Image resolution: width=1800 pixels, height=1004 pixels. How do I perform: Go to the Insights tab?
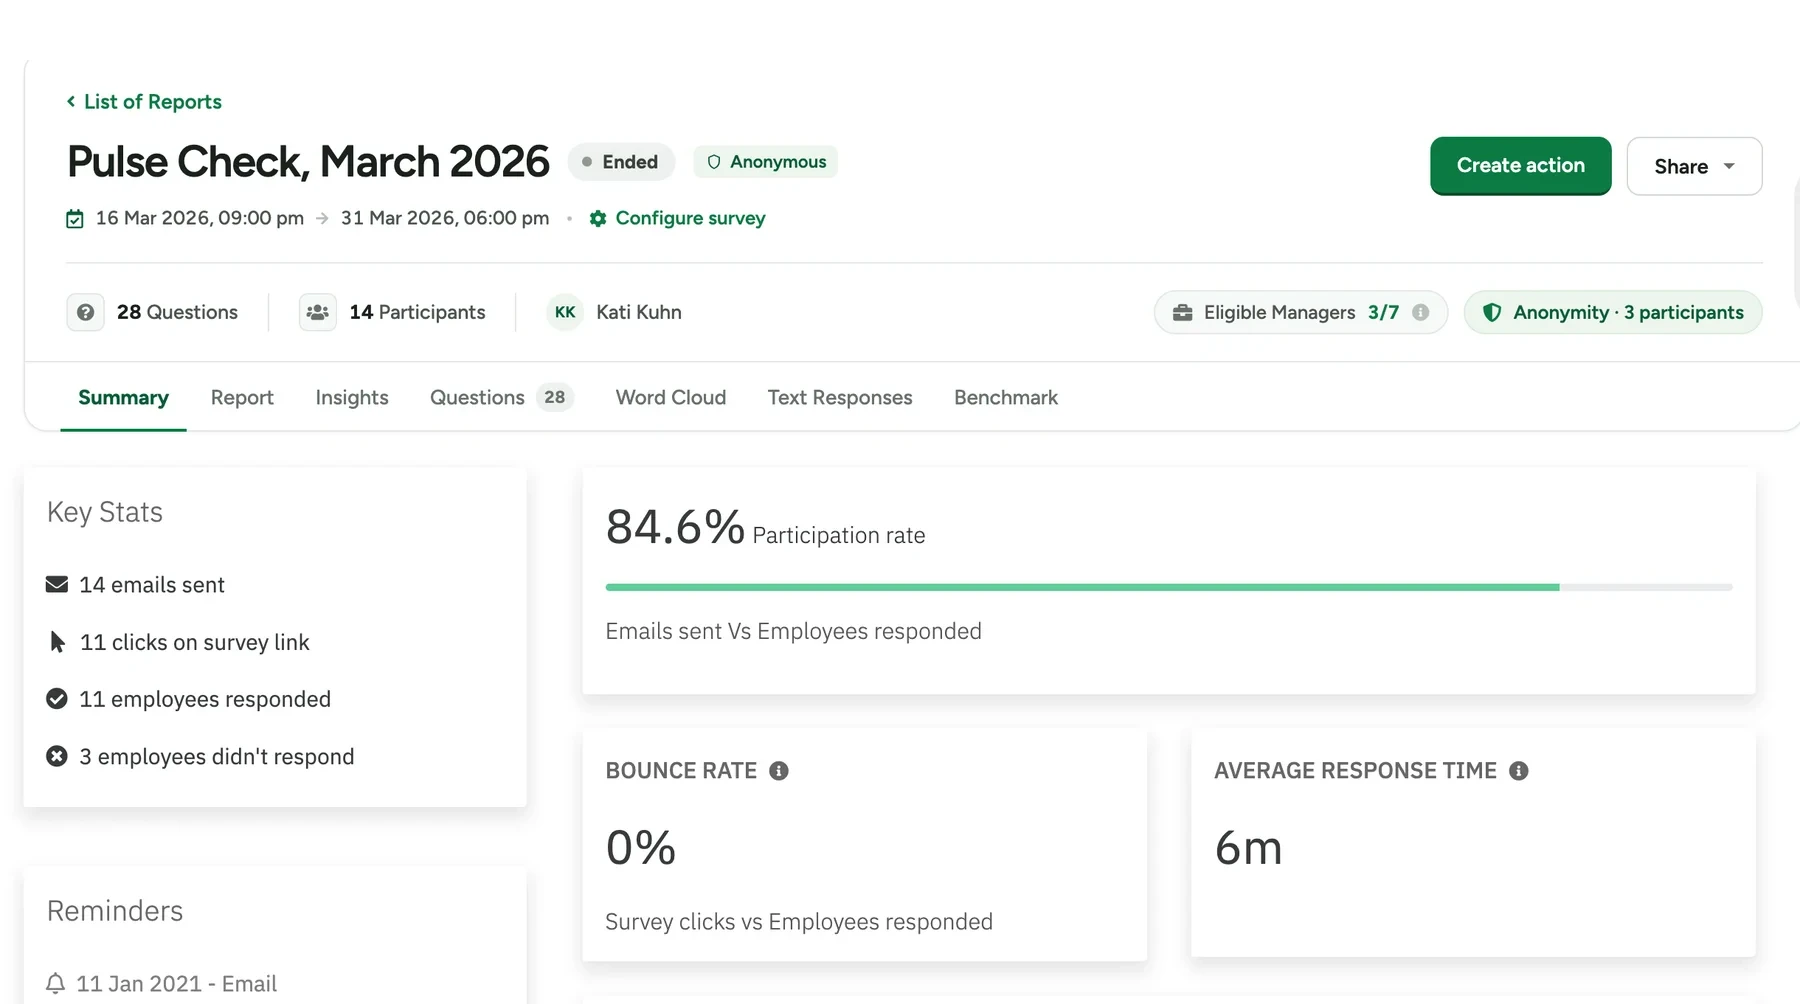pos(352,398)
